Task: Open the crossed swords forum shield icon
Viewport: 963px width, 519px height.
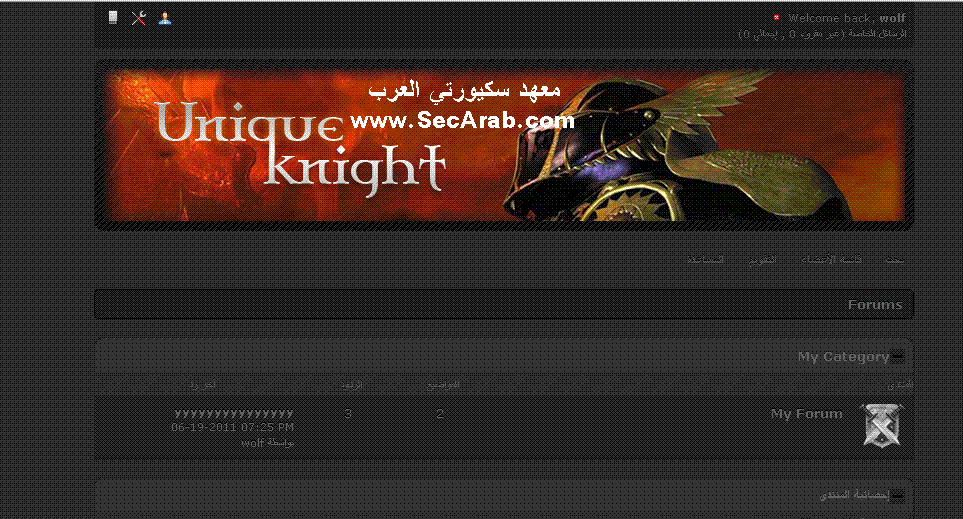Action: (x=882, y=425)
